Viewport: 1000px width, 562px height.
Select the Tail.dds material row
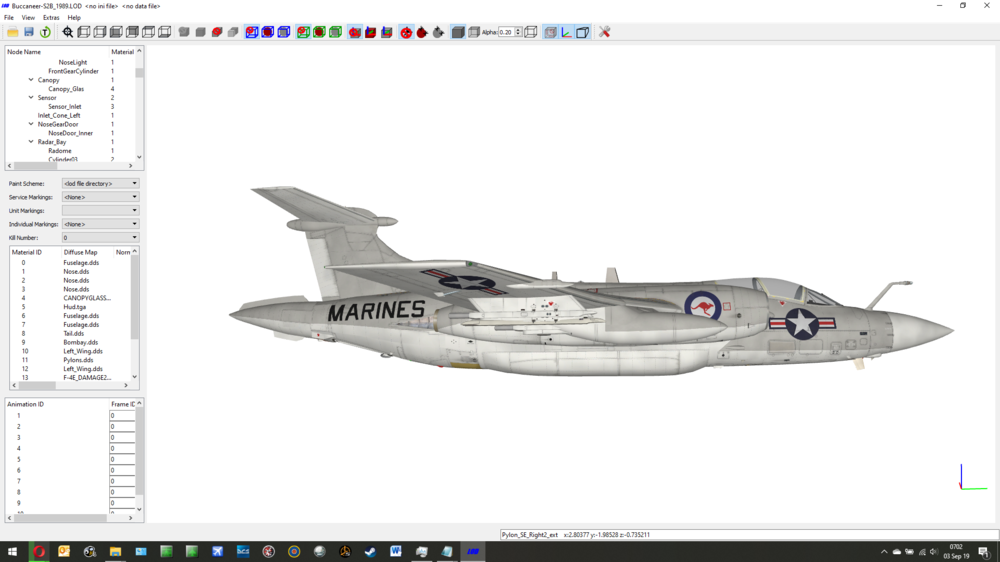[x=73, y=334]
